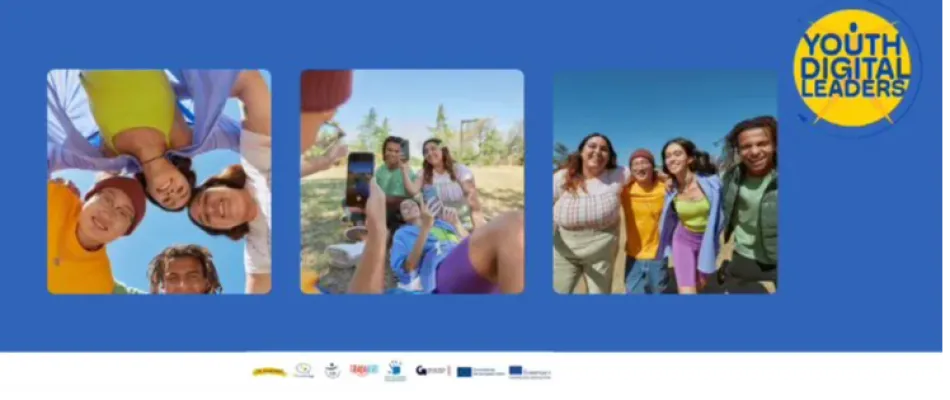Click the dark G partner logo
Image resolution: width=950 pixels, height=400 pixels.
point(432,371)
